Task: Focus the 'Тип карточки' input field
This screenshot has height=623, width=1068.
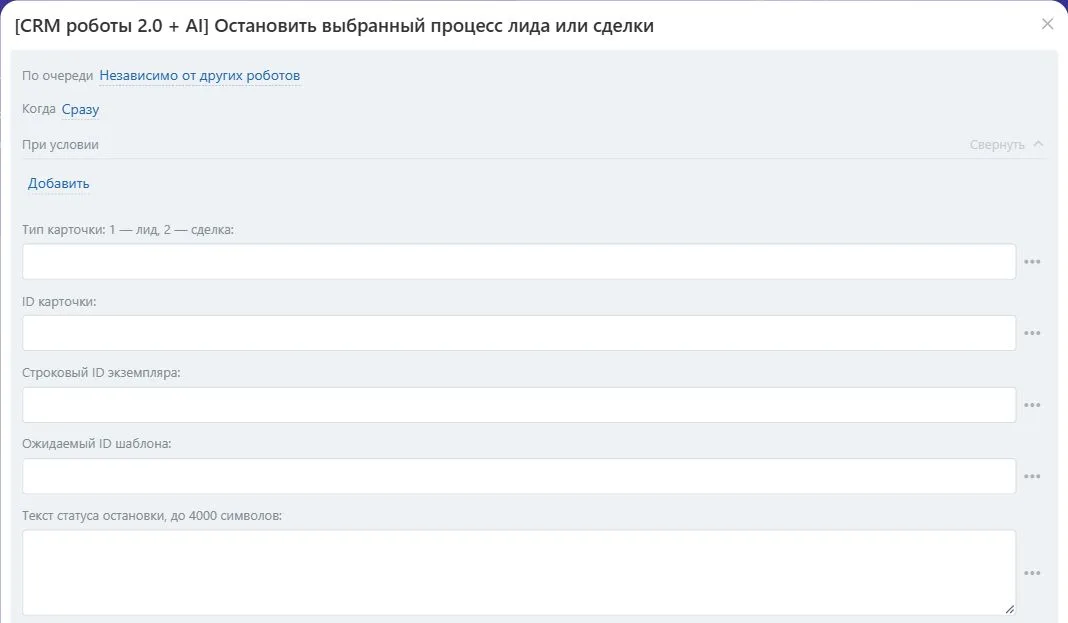Action: point(519,261)
